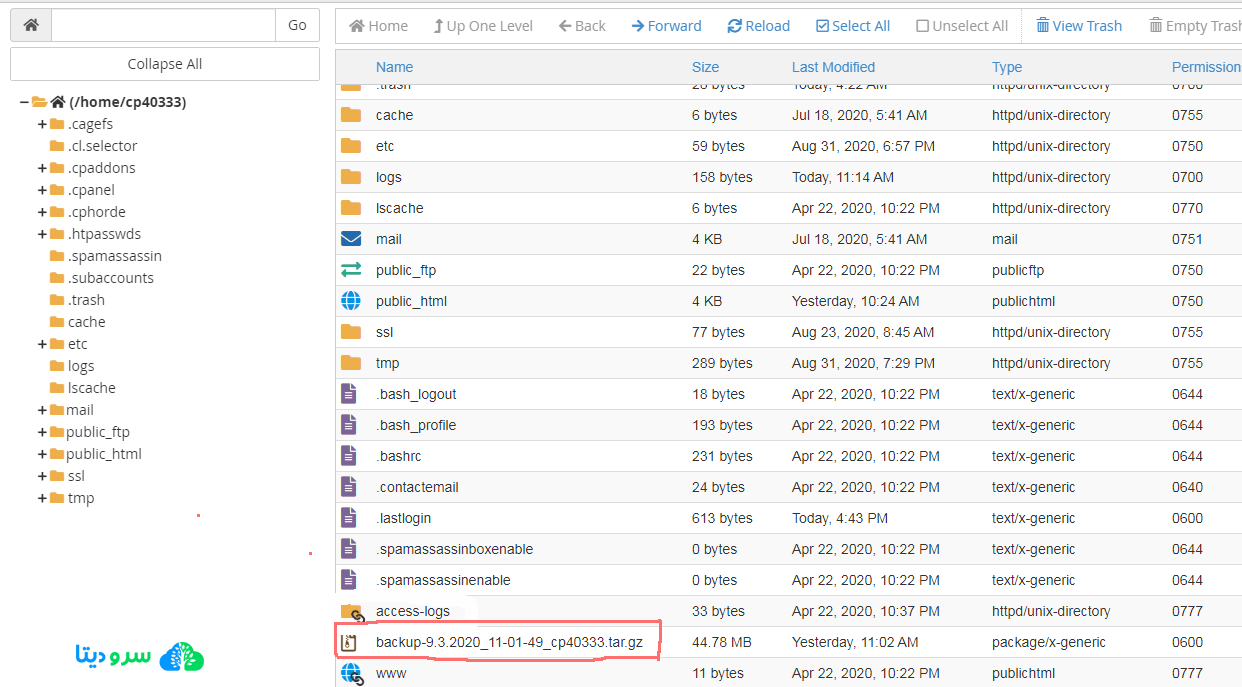Click the Go button
Viewport: 1242px width, 687px height.
[x=297, y=25]
